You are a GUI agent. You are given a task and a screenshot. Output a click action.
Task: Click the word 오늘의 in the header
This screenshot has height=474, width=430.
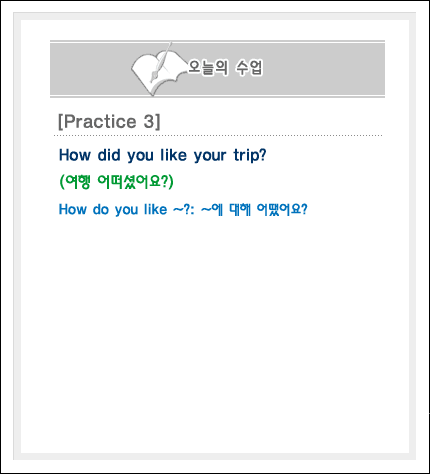(x=208, y=68)
